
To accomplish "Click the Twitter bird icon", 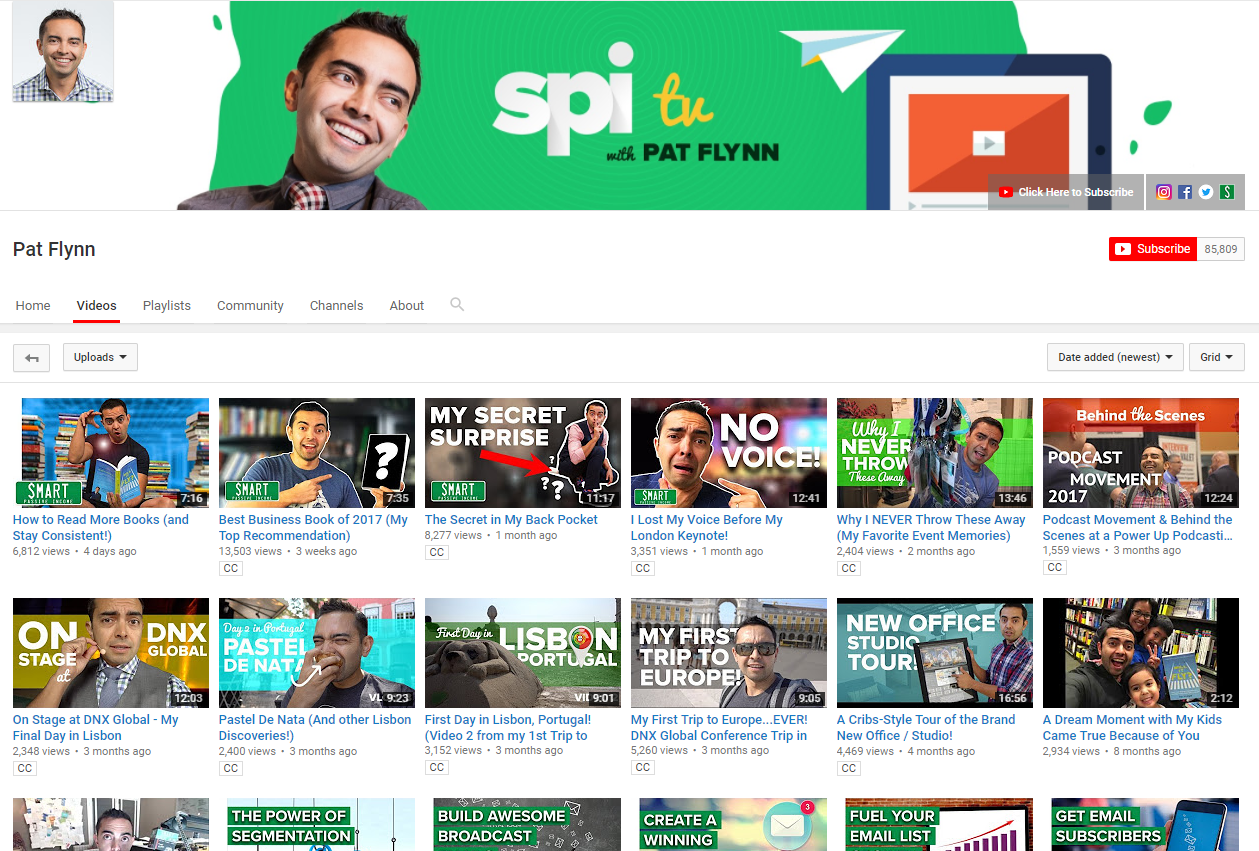I will (x=1206, y=192).
